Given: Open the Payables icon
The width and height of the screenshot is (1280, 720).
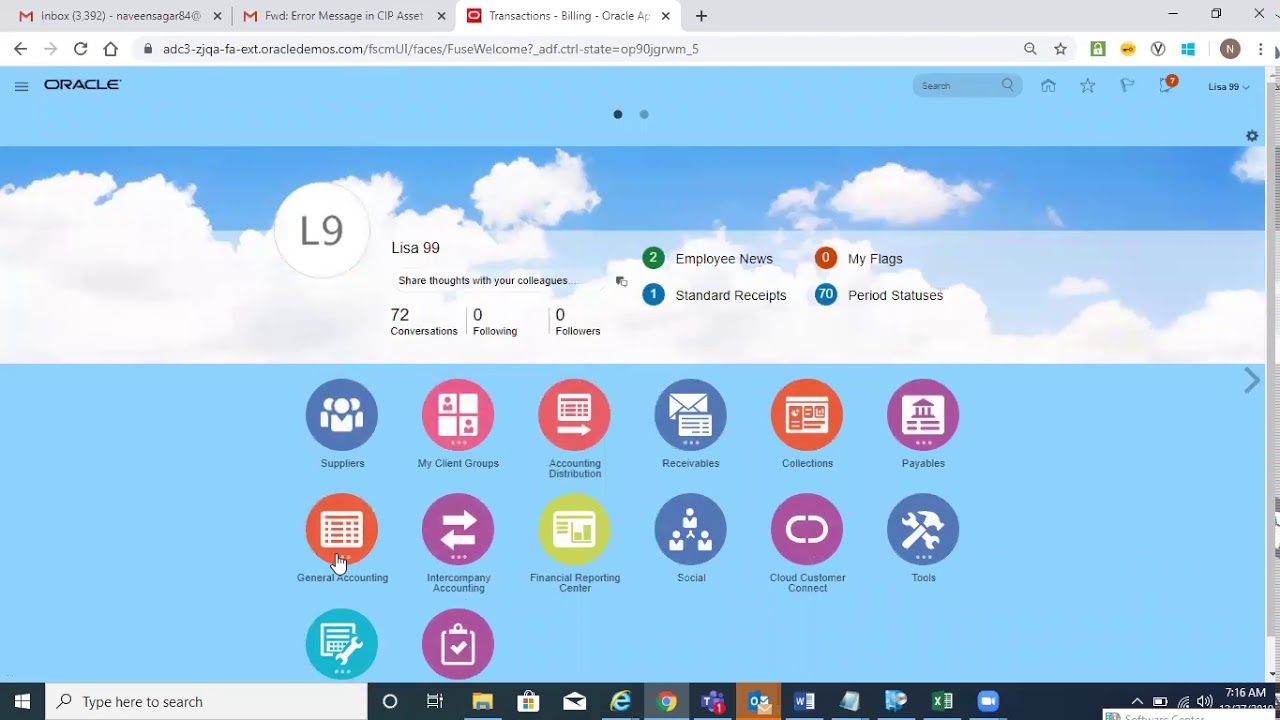Looking at the screenshot, I should [923, 415].
